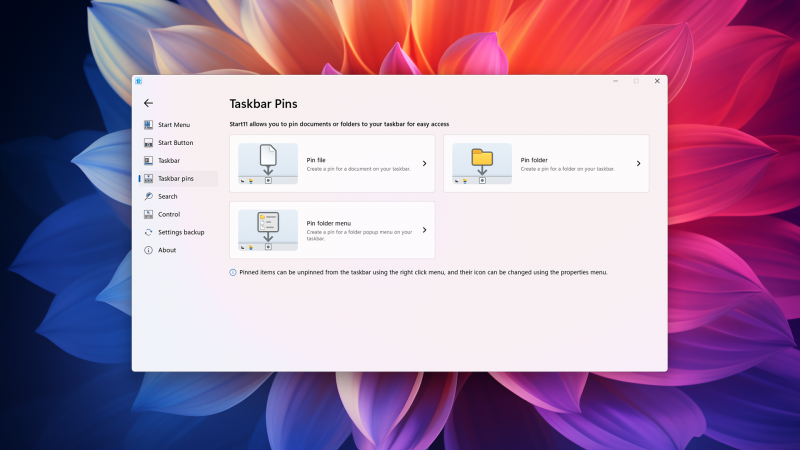Click the Start Button sidebar icon
This screenshot has height=450, width=800.
[x=148, y=143]
